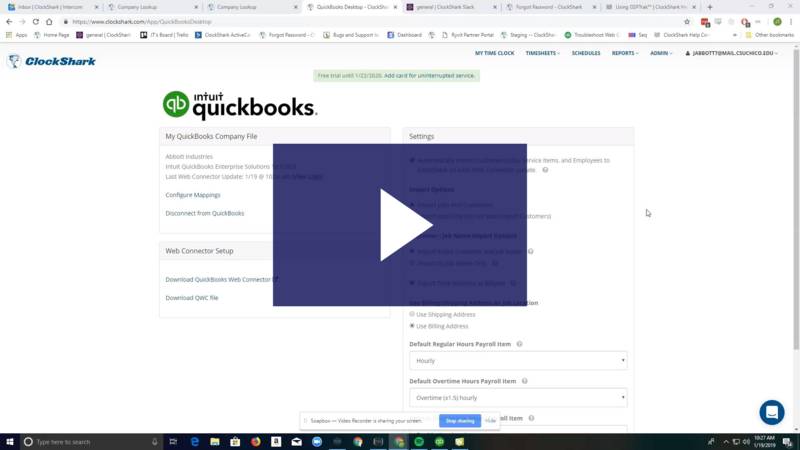Show hidden bookmarks with the overflow chevron
800x450 pixels.
click(735, 35)
